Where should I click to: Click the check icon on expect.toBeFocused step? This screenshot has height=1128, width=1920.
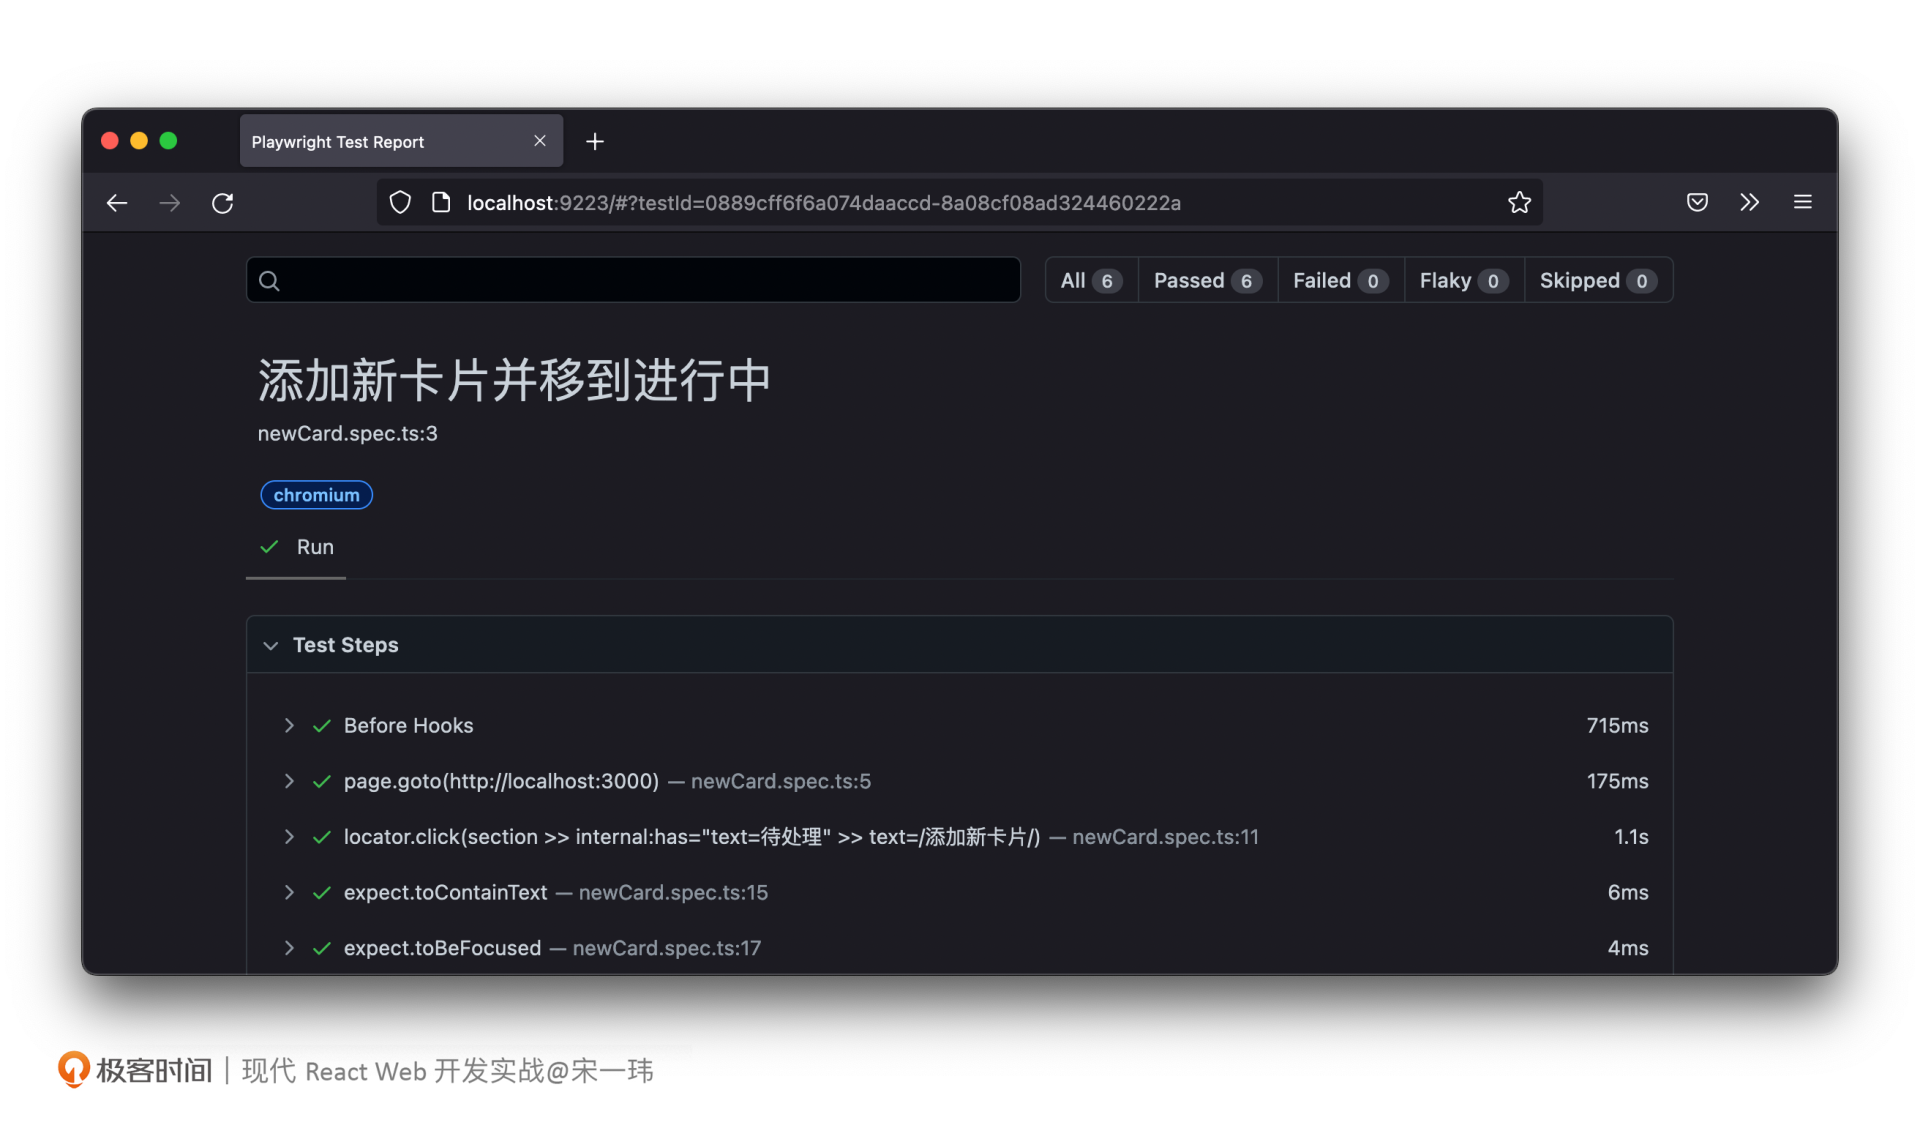pos(322,949)
